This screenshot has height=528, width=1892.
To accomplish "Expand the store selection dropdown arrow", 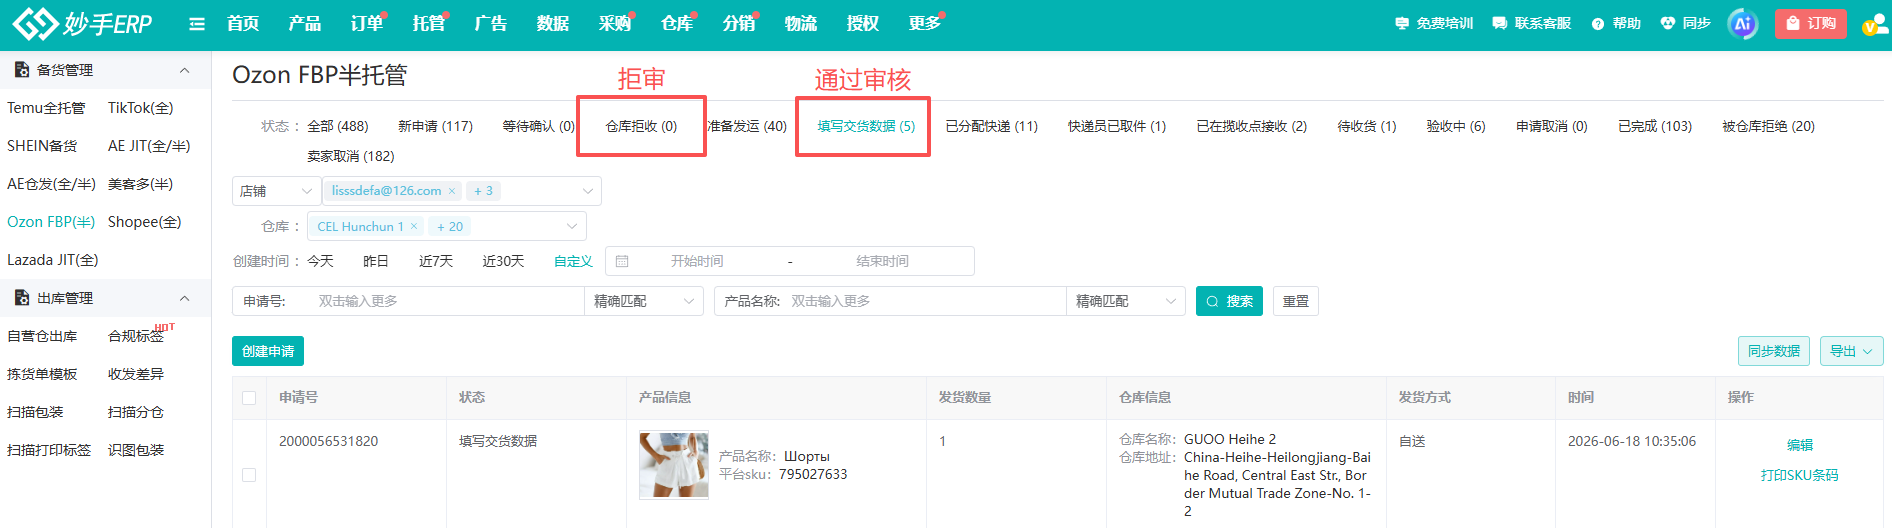I will (588, 191).
